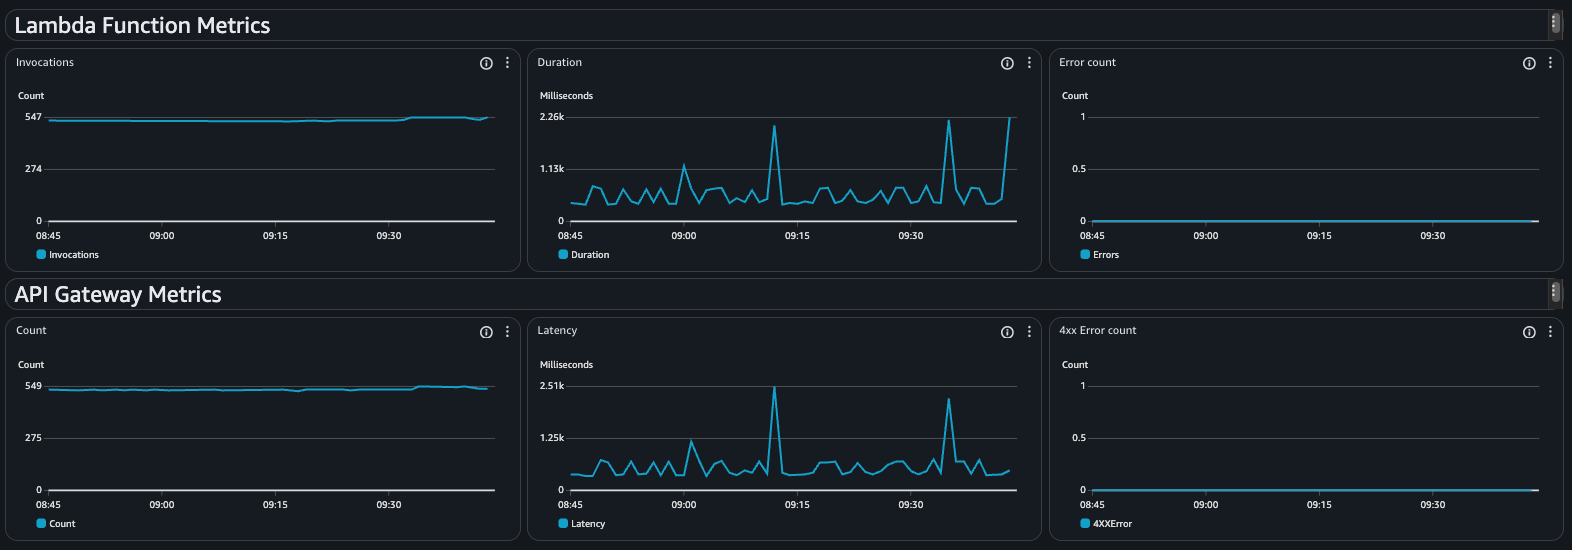The height and width of the screenshot is (550, 1572).
Task: Open info for Duration widget
Action: [x=1007, y=63]
